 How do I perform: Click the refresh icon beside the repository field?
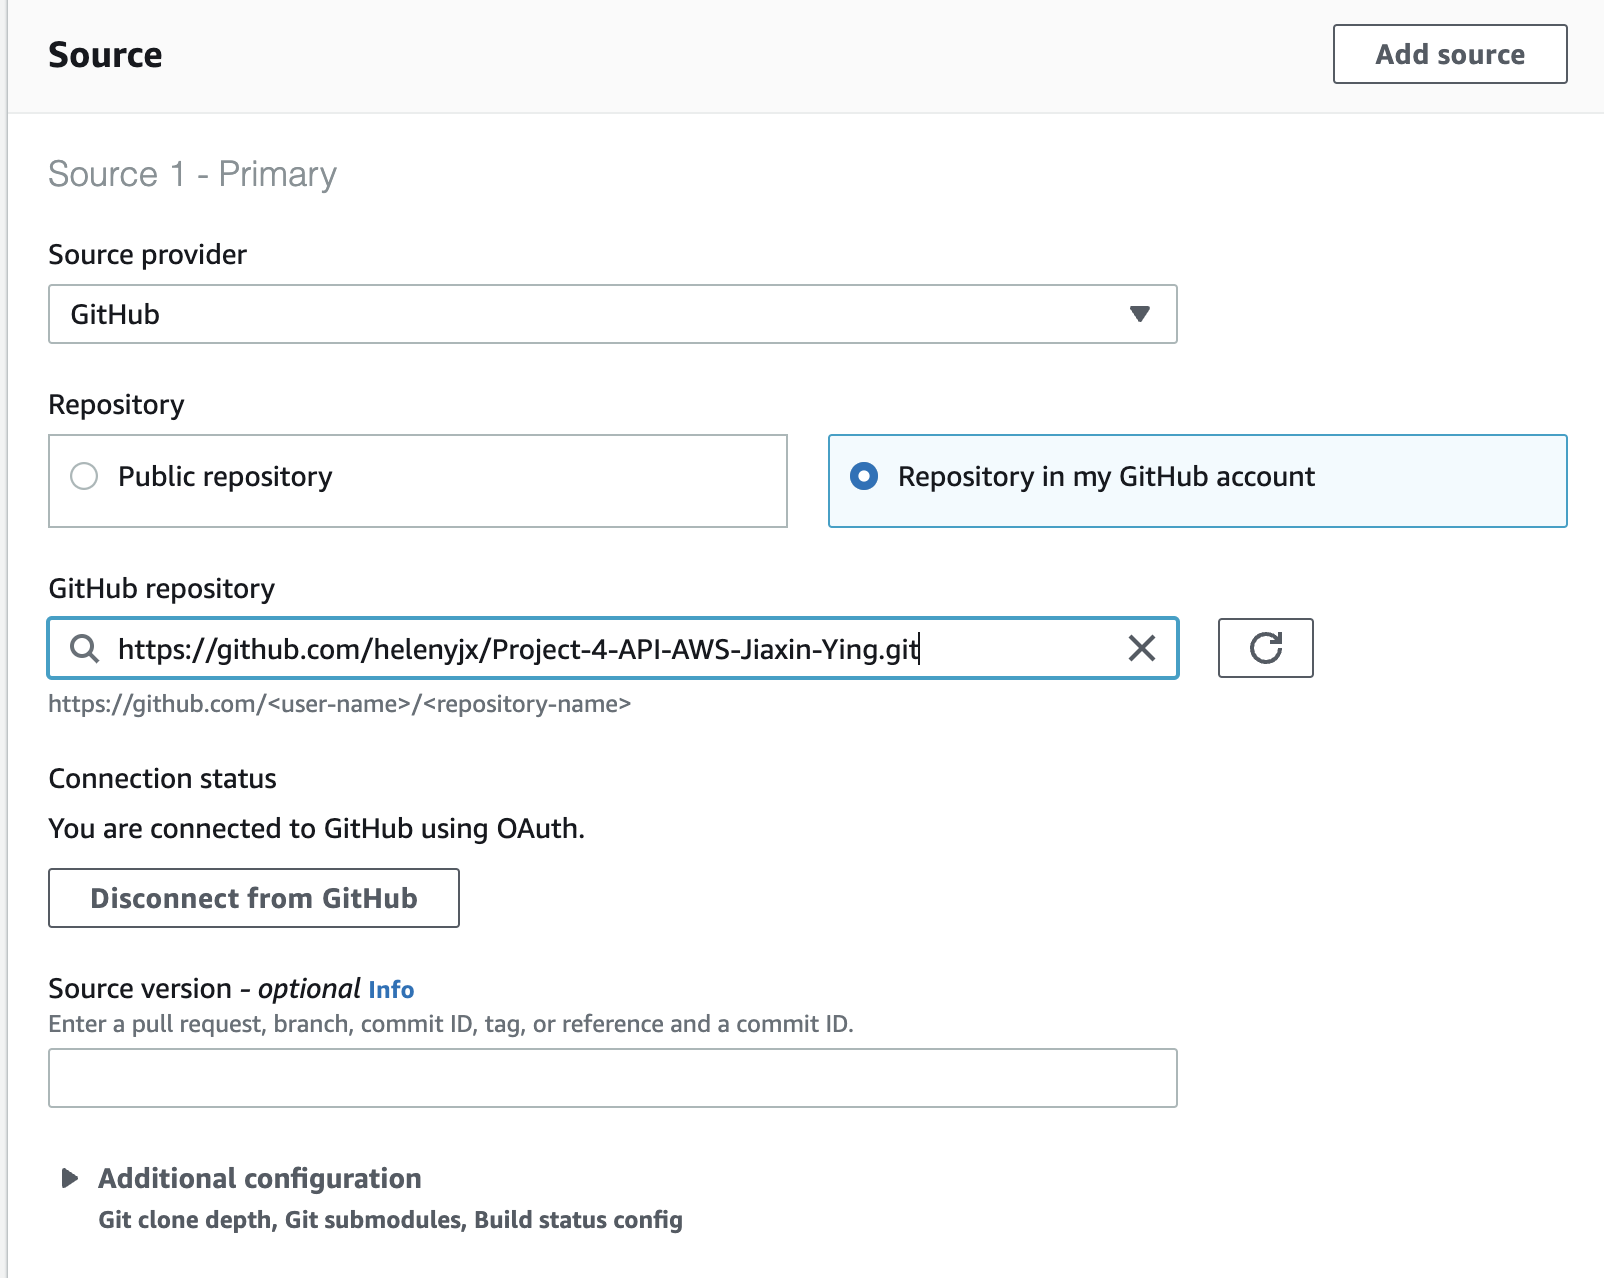(x=1265, y=648)
